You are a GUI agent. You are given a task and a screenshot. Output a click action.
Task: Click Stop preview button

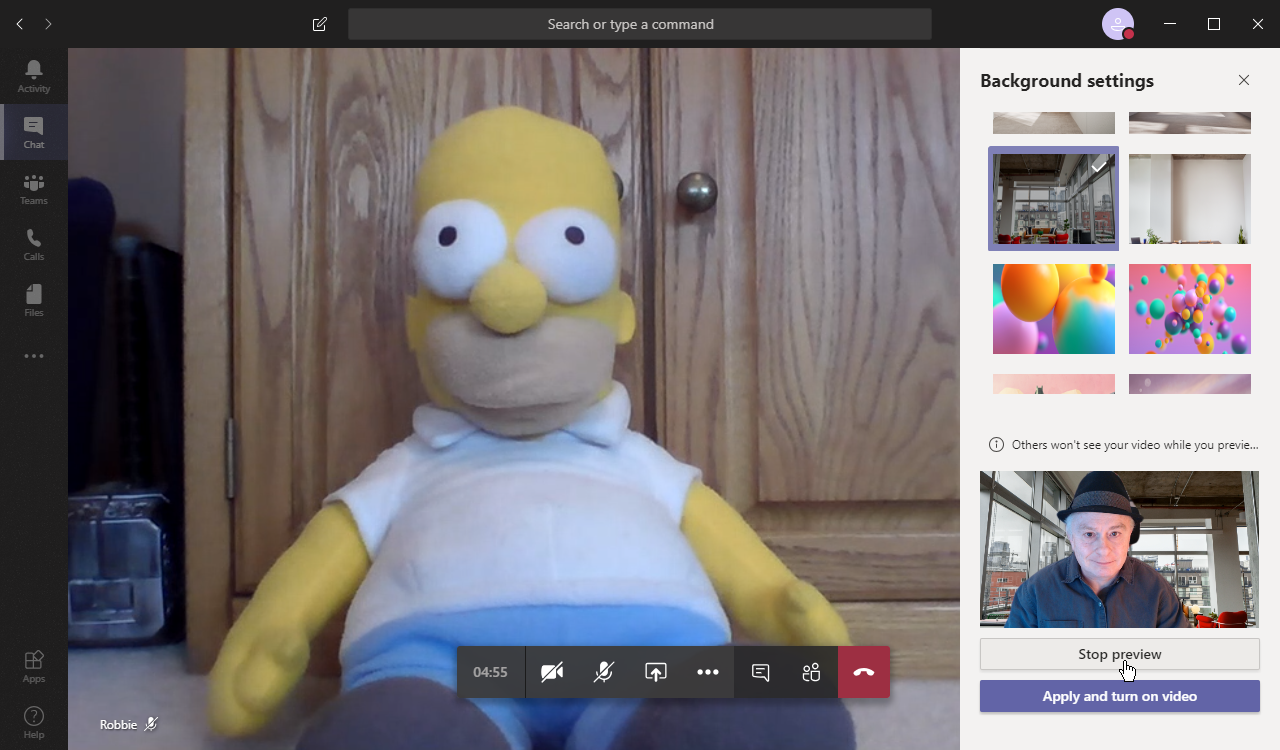pos(1120,654)
